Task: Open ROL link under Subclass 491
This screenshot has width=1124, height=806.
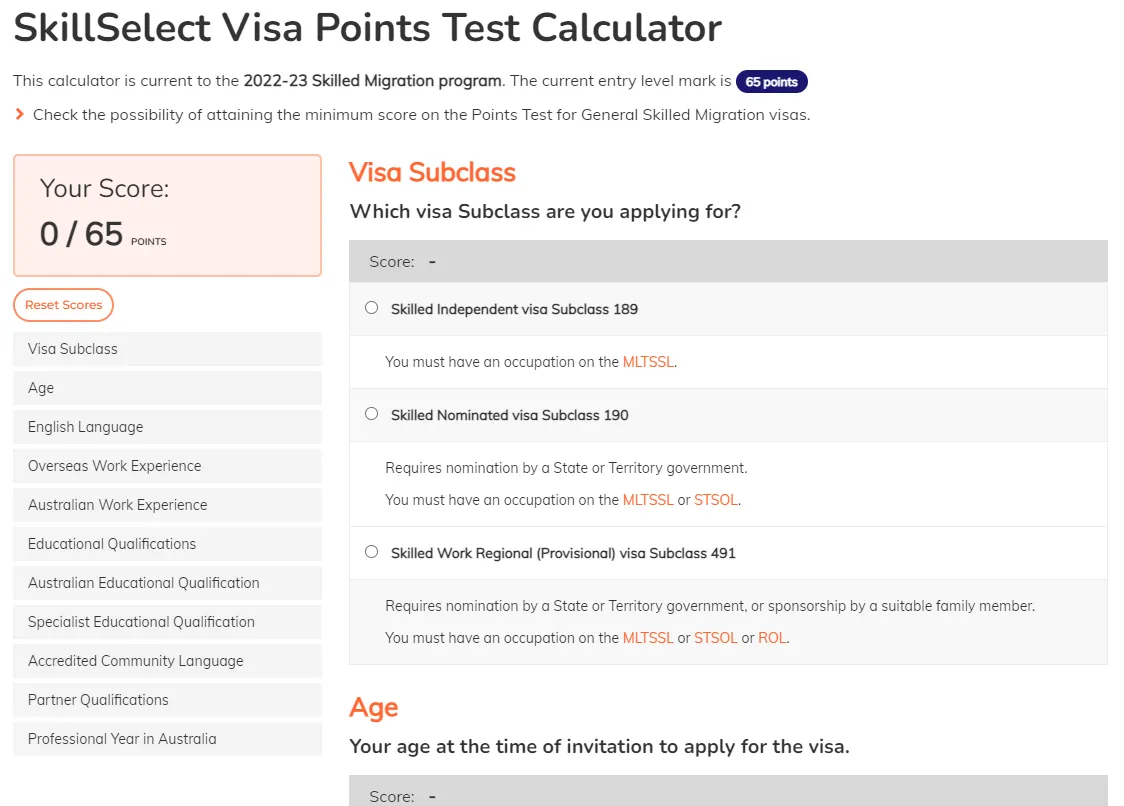Action: click(x=772, y=638)
